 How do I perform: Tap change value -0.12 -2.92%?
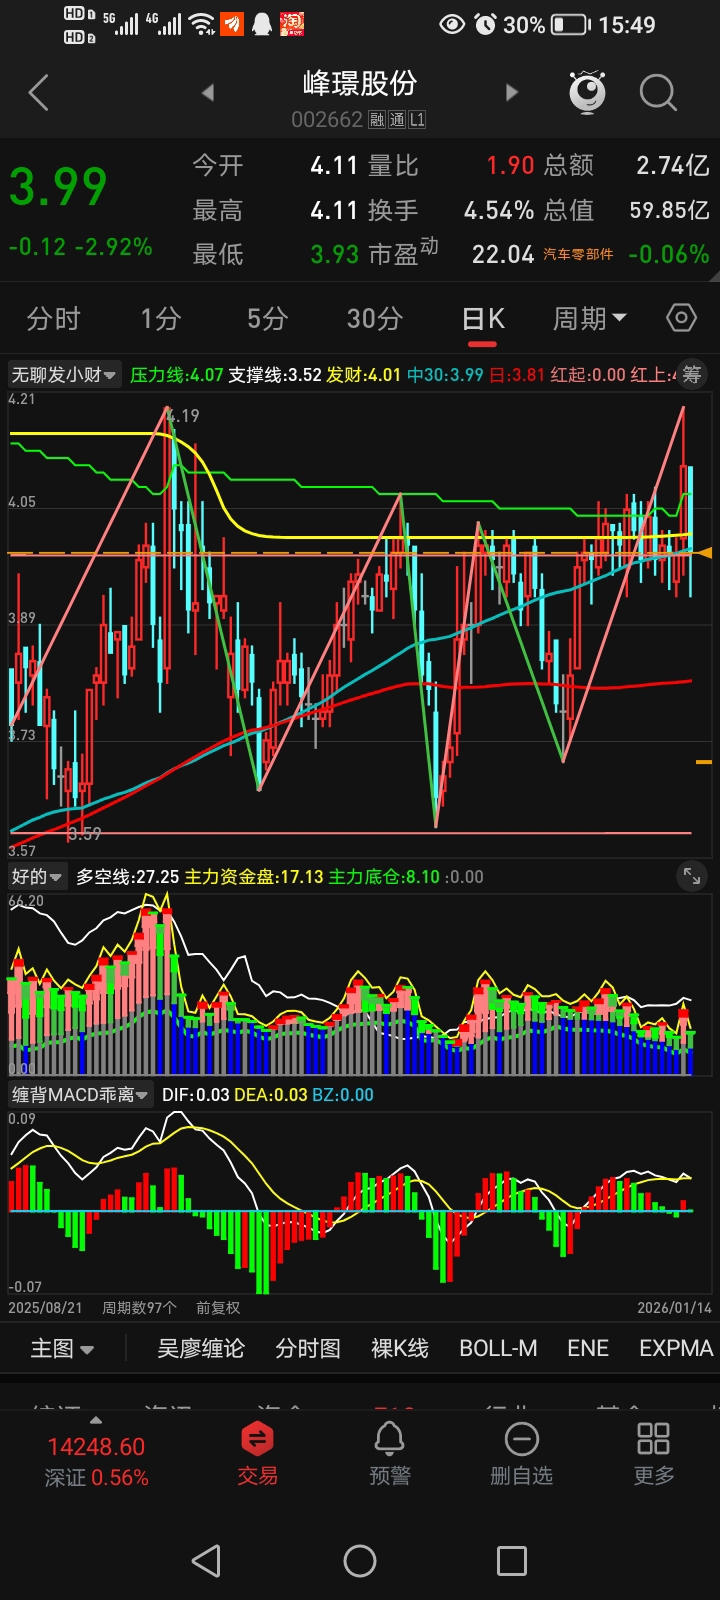[81, 246]
